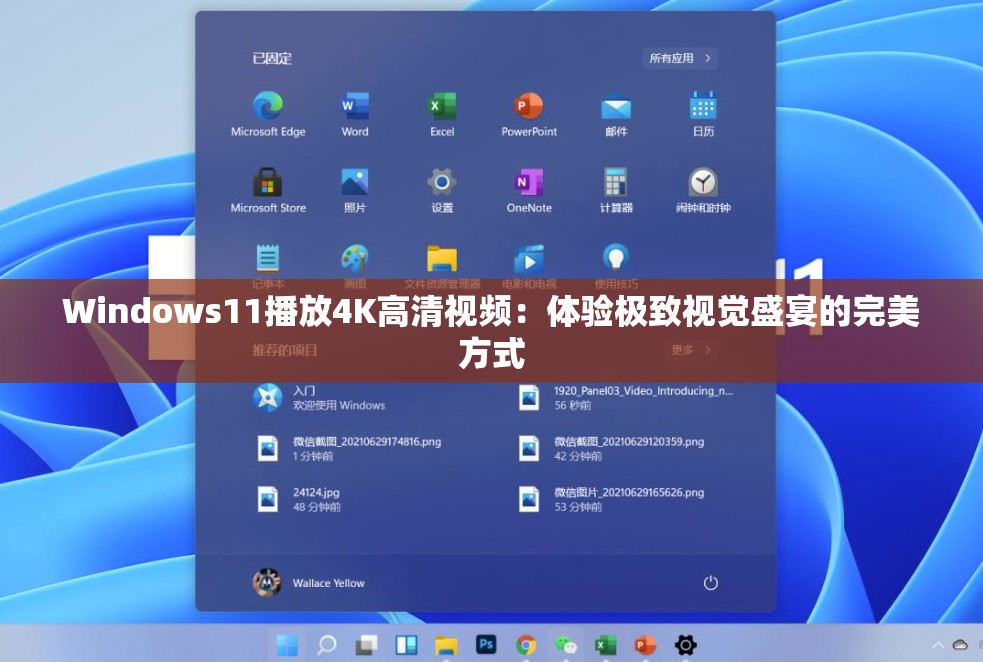
Task: Open Chrome from the taskbar
Action: [x=526, y=644]
